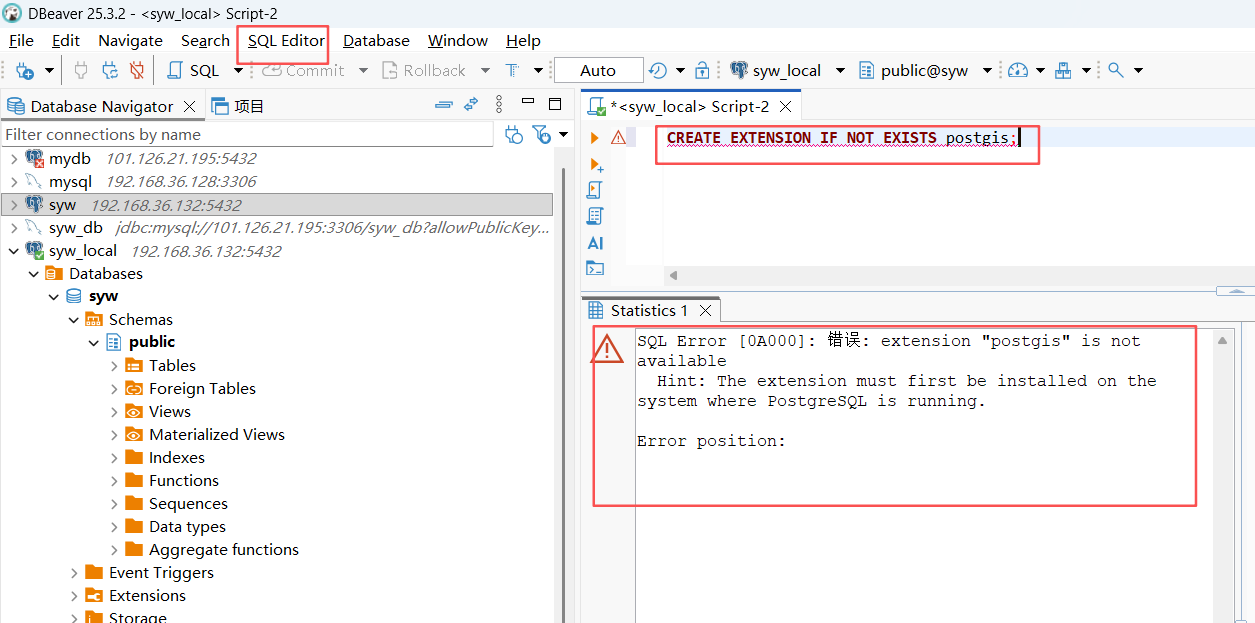
Task: Open the Database menu
Action: coord(376,41)
